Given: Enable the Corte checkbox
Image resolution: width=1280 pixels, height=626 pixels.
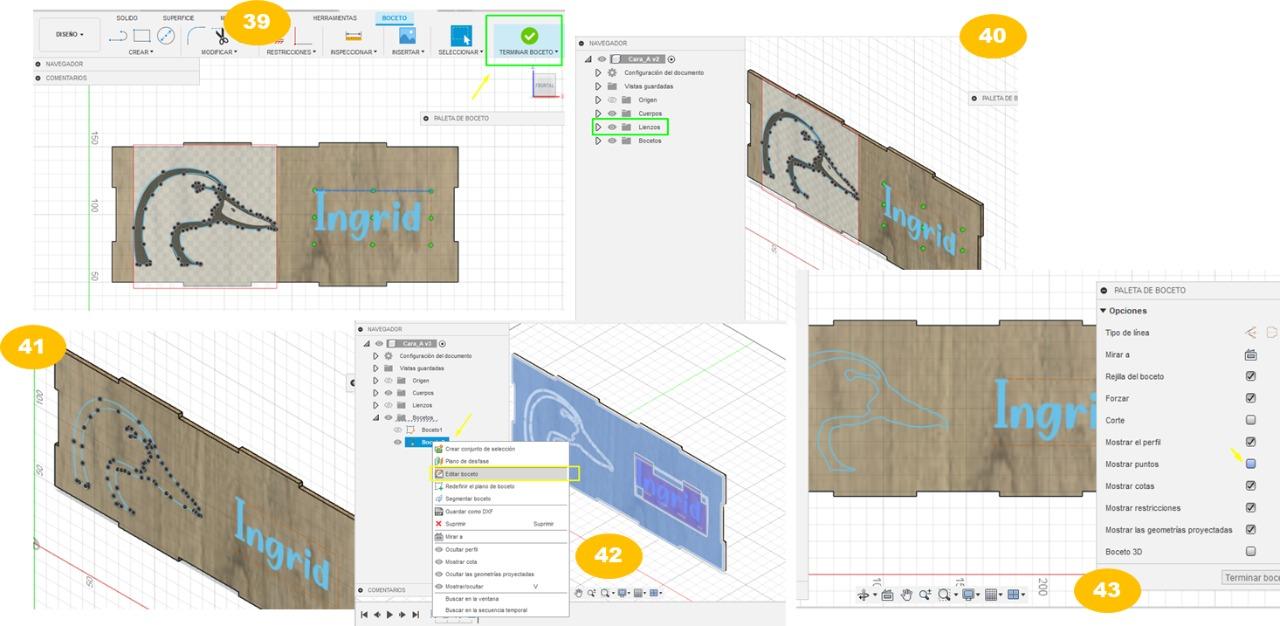Looking at the screenshot, I should click(1250, 420).
